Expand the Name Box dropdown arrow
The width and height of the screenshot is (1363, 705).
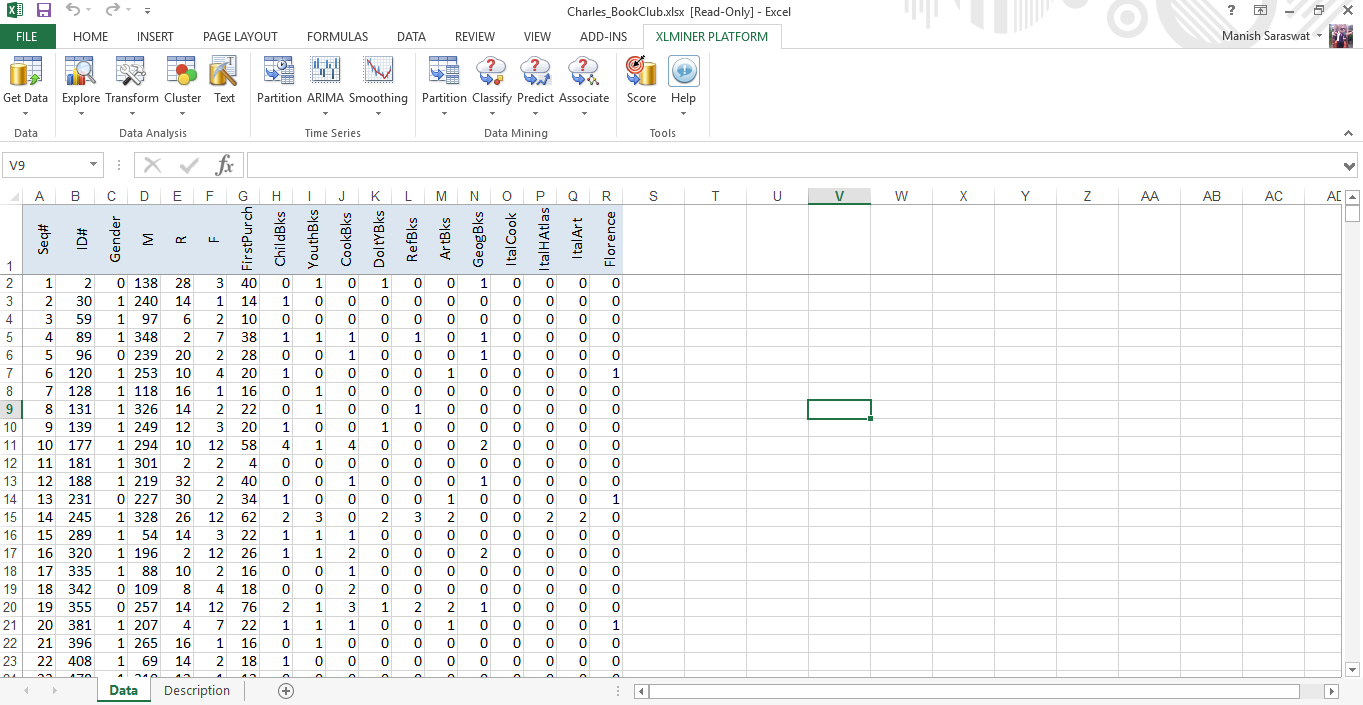tap(94, 165)
